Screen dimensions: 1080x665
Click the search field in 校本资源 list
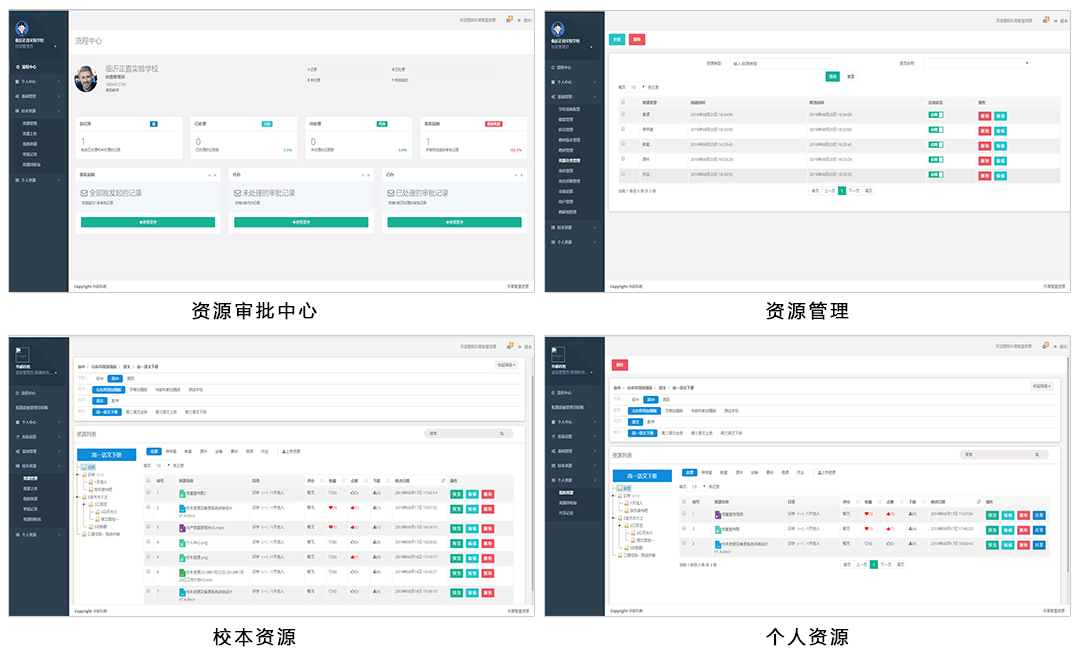[468, 433]
